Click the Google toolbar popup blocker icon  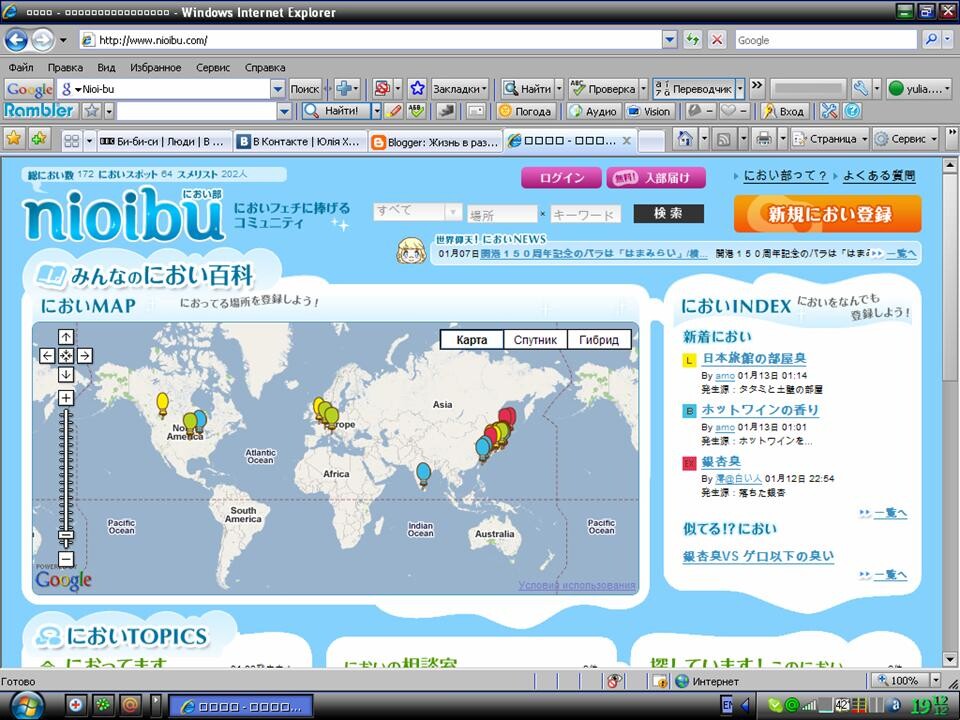(x=382, y=89)
